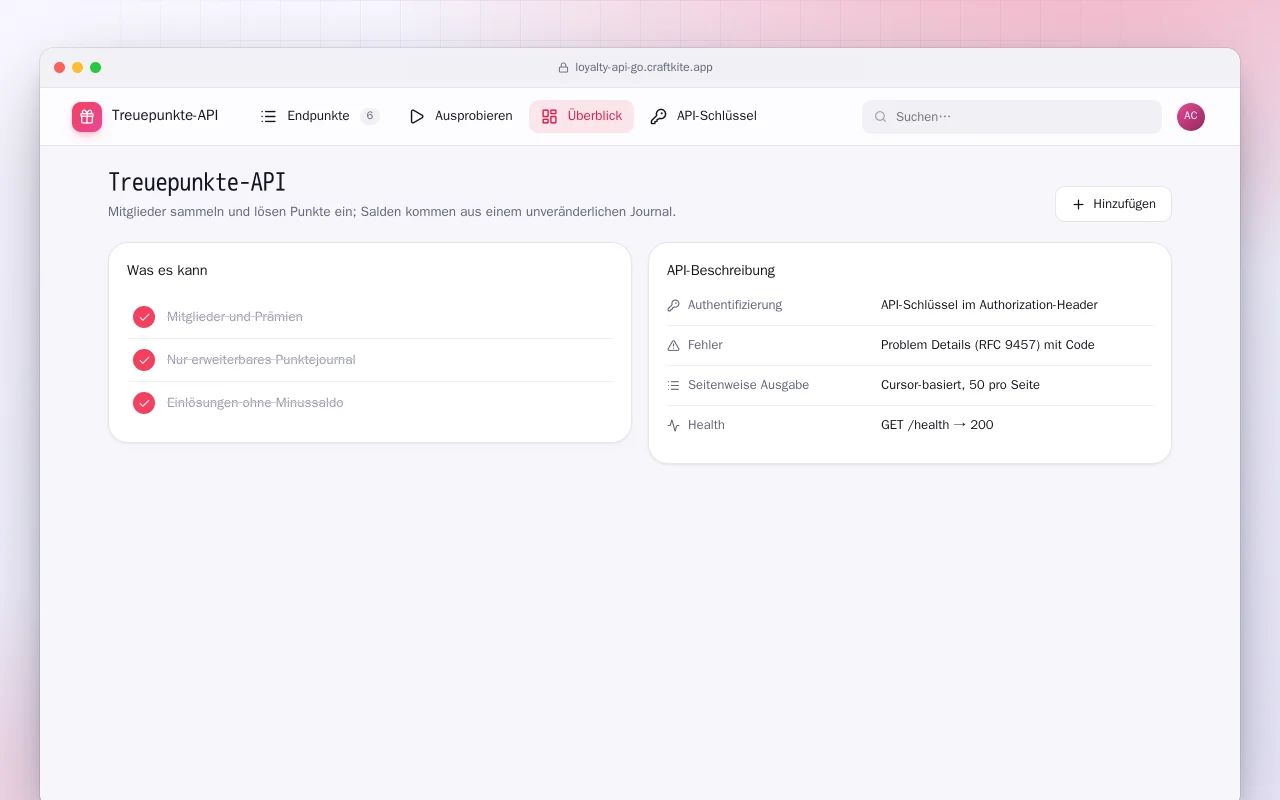Click the green maximize window button

[96, 68]
